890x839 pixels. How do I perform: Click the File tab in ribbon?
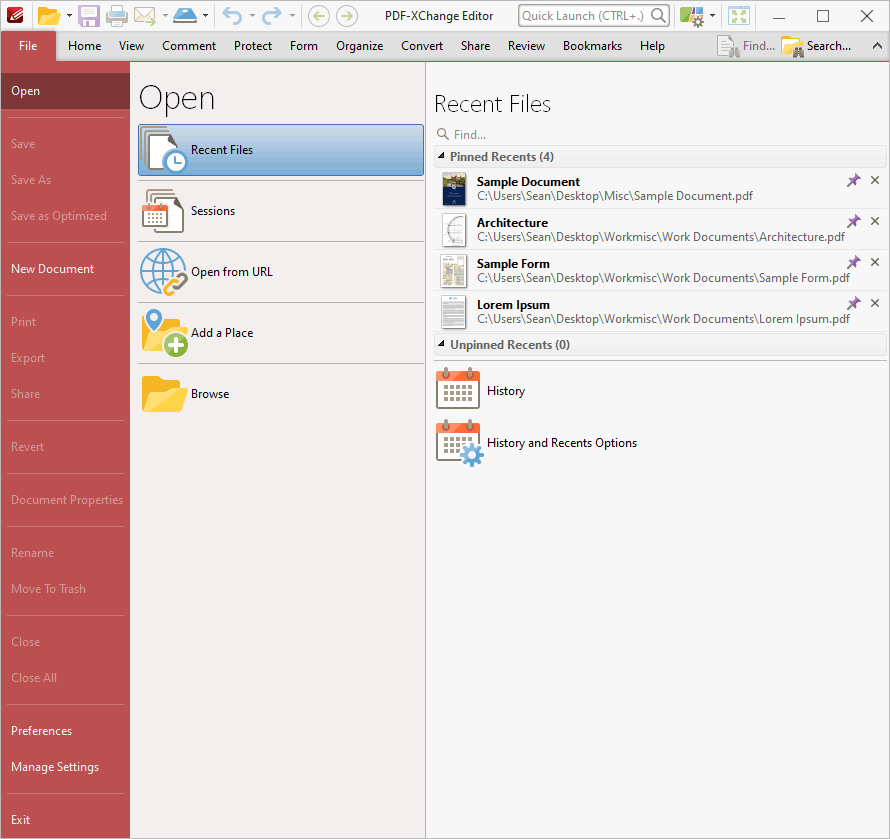(28, 46)
